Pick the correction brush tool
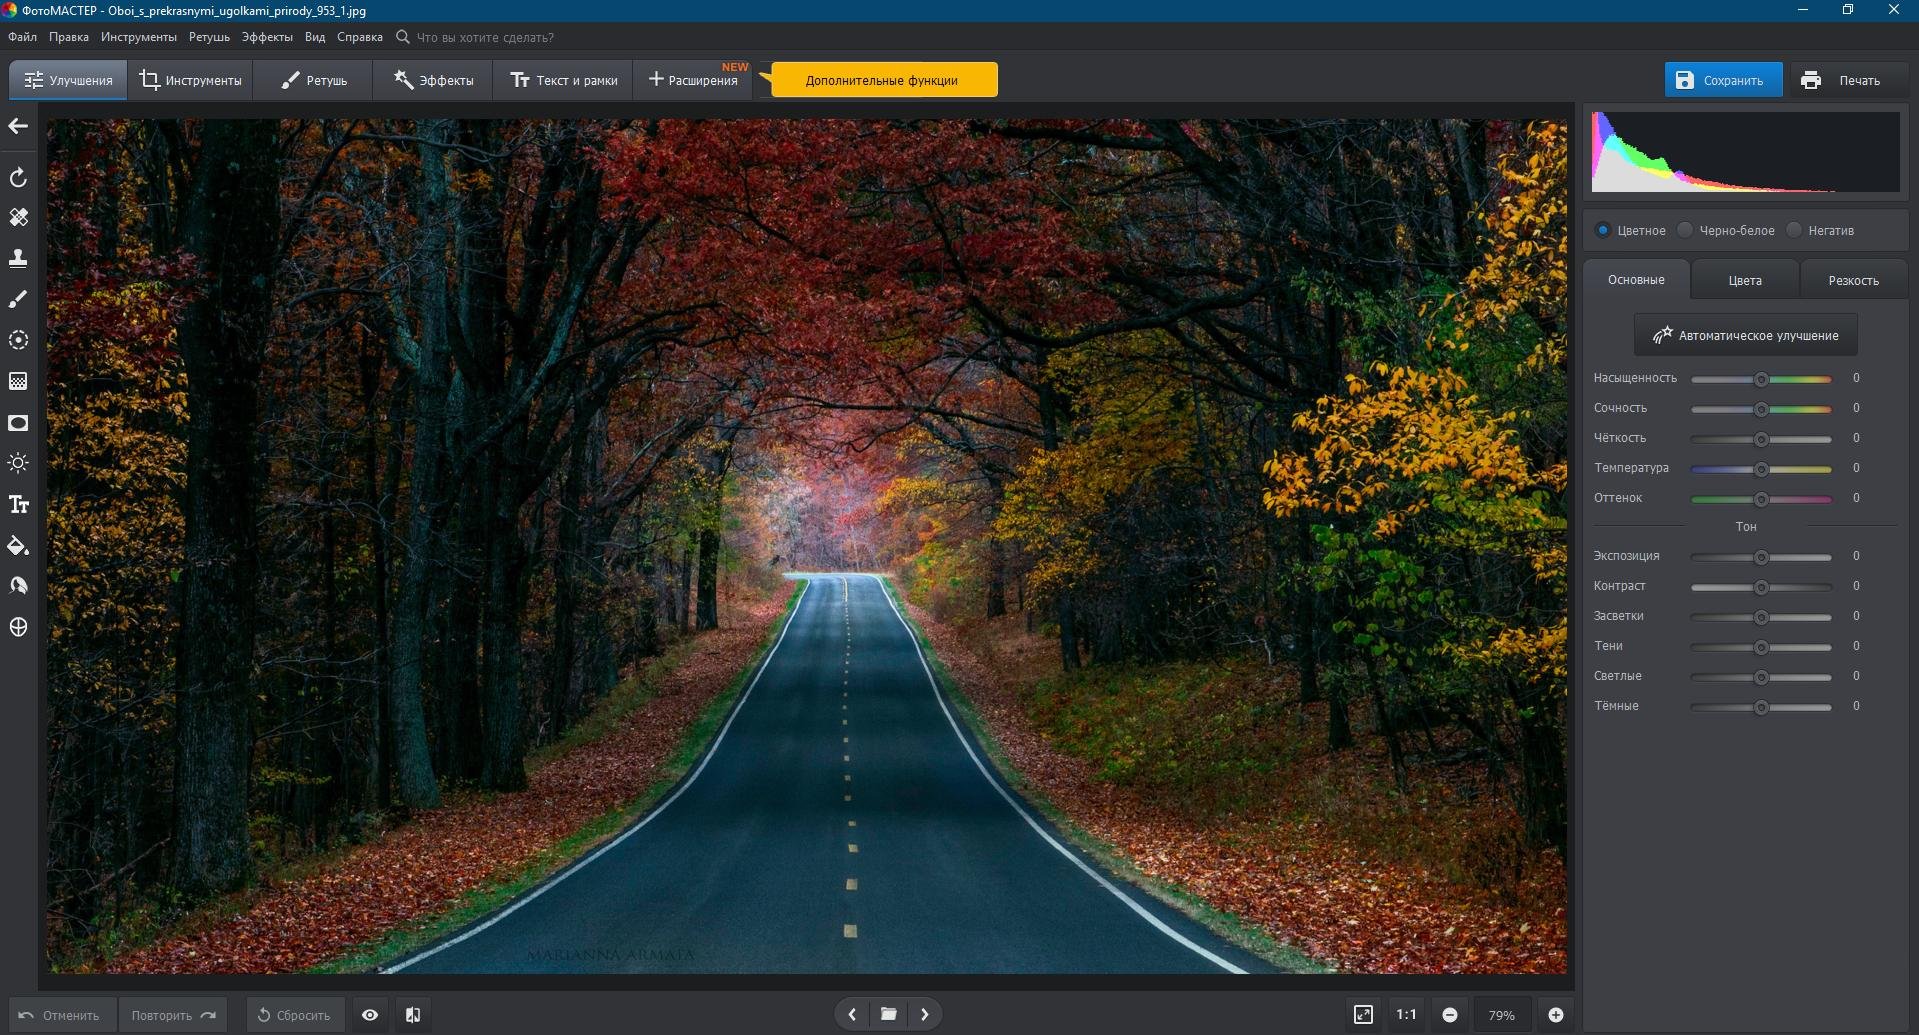Viewport: 1919px width, 1035px height. pyautogui.click(x=18, y=299)
